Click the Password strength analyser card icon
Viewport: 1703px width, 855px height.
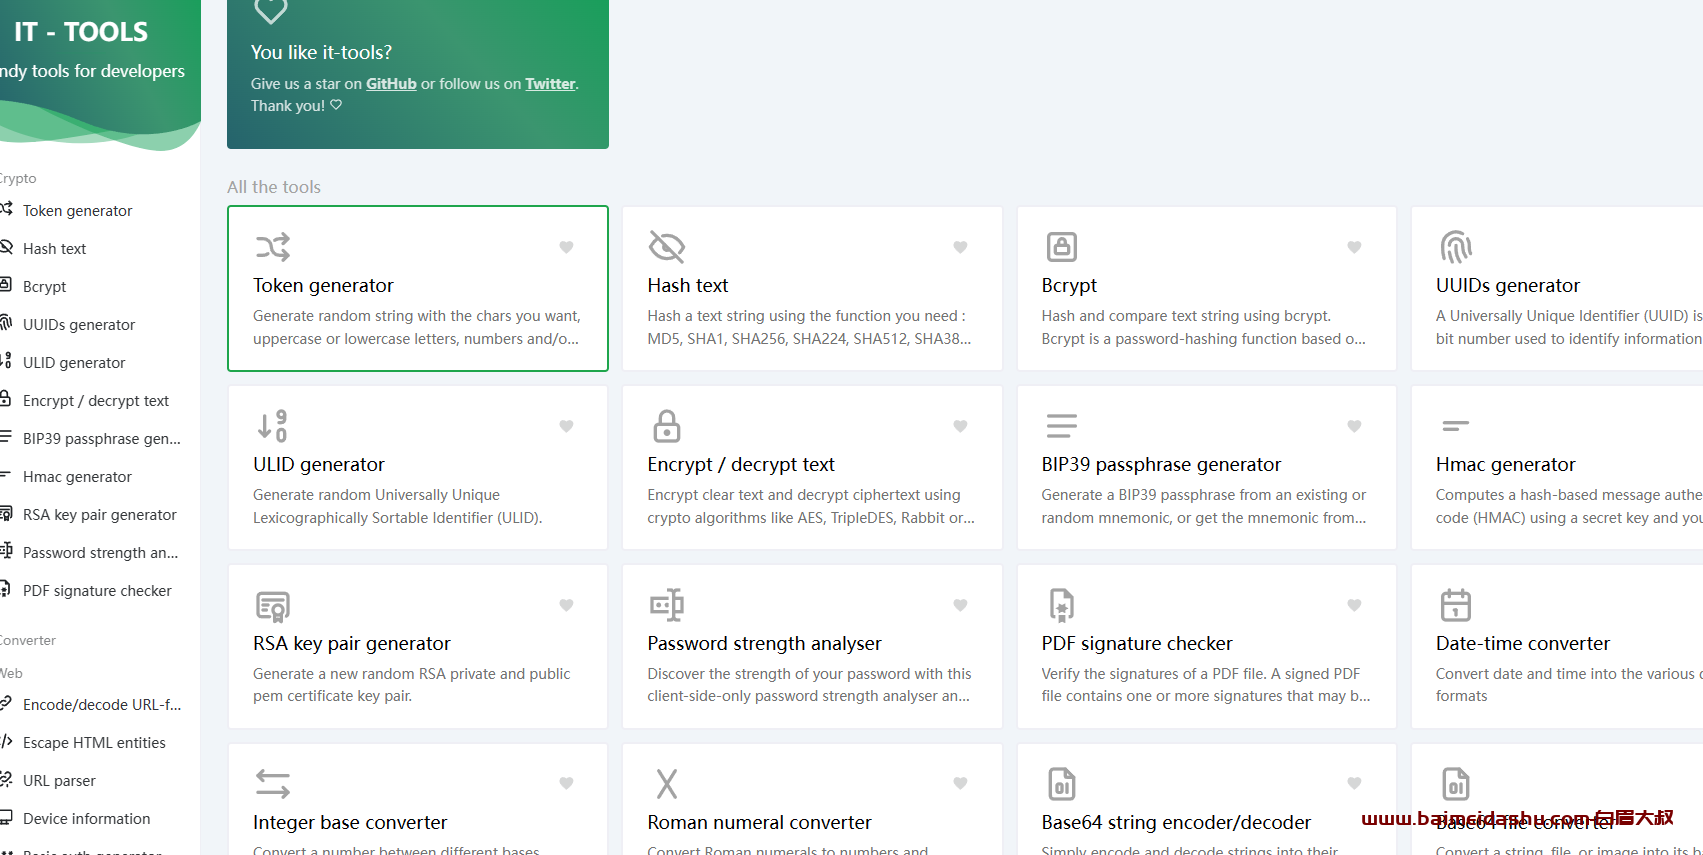(x=667, y=604)
